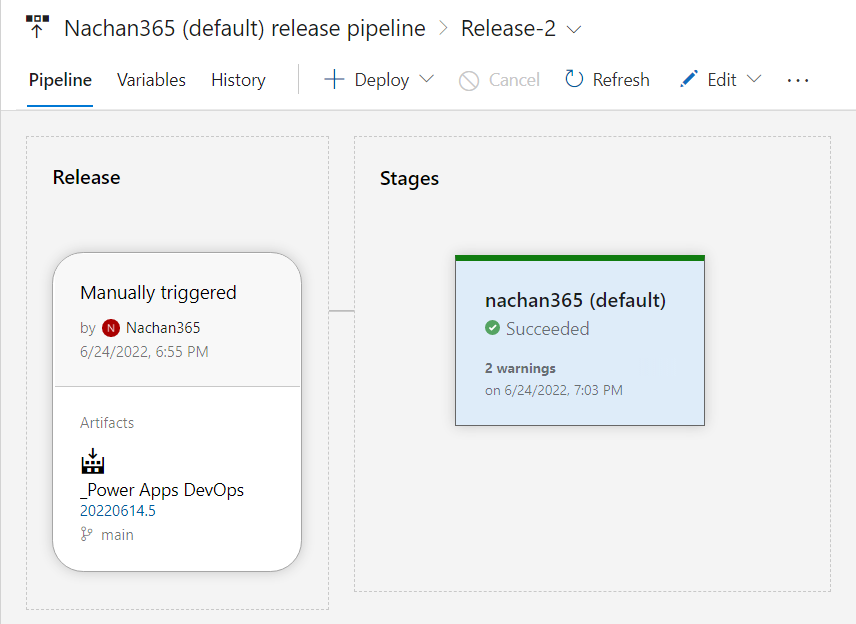
Task: Open the _Power Apps DevOps artifact
Action: [x=162, y=490]
